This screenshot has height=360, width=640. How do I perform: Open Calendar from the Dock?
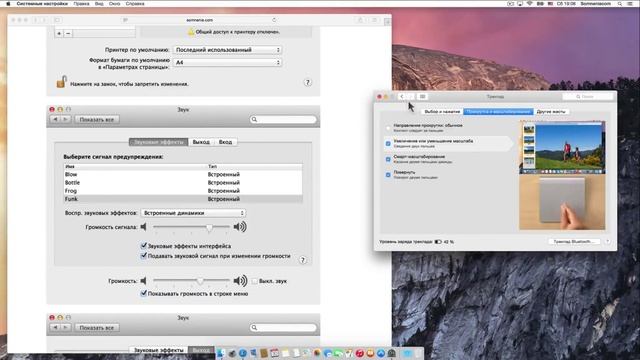point(274,353)
